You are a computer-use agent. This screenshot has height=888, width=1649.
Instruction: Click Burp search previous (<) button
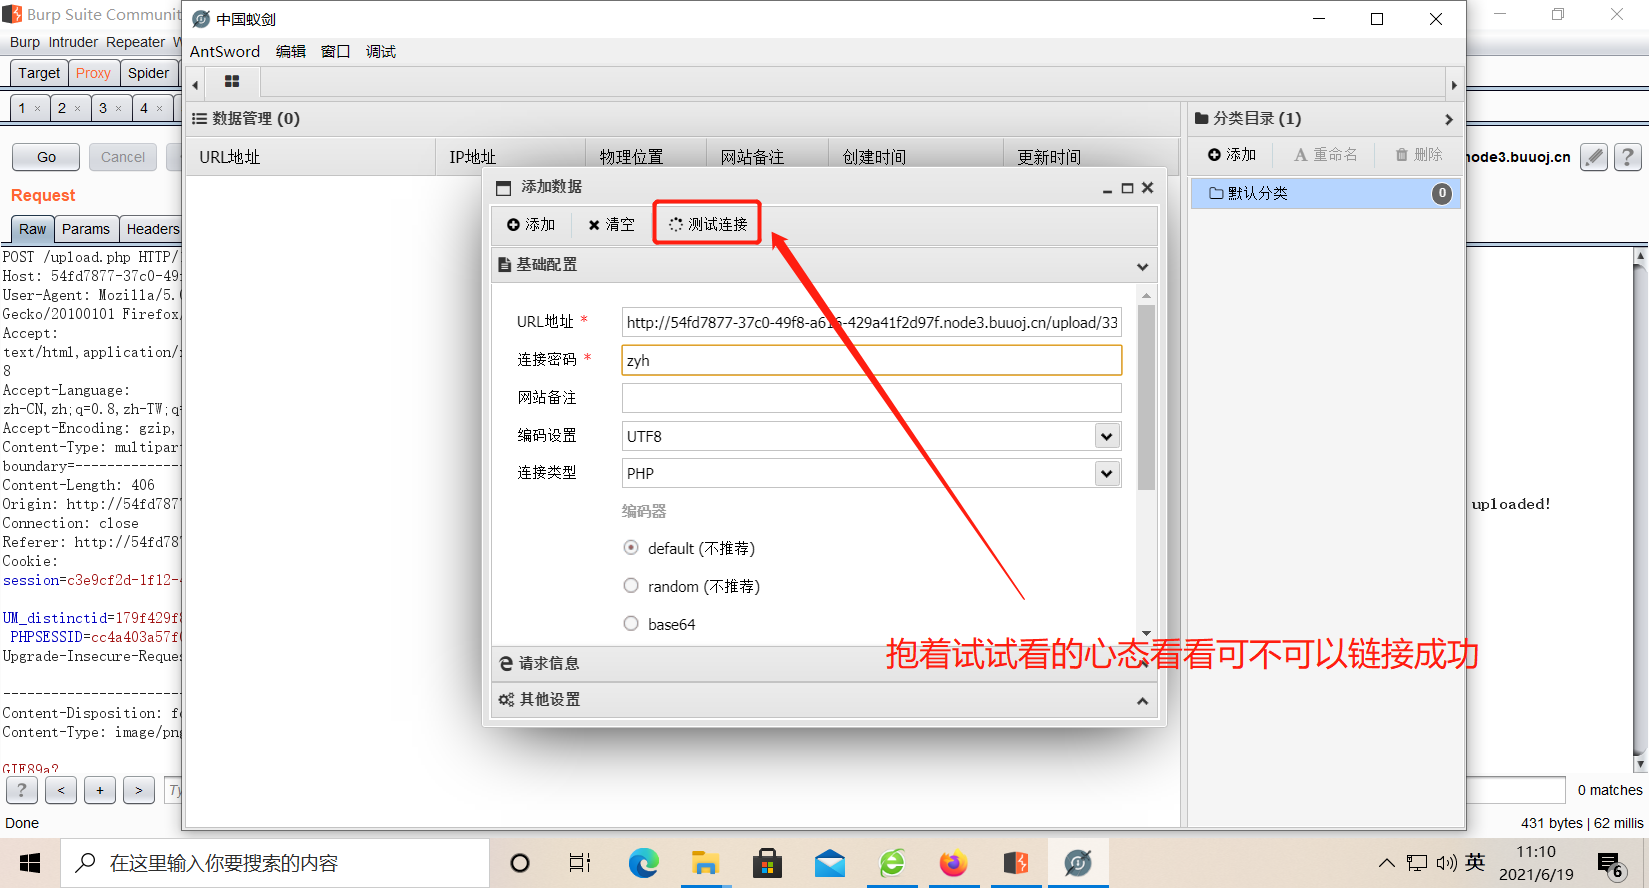point(61,790)
